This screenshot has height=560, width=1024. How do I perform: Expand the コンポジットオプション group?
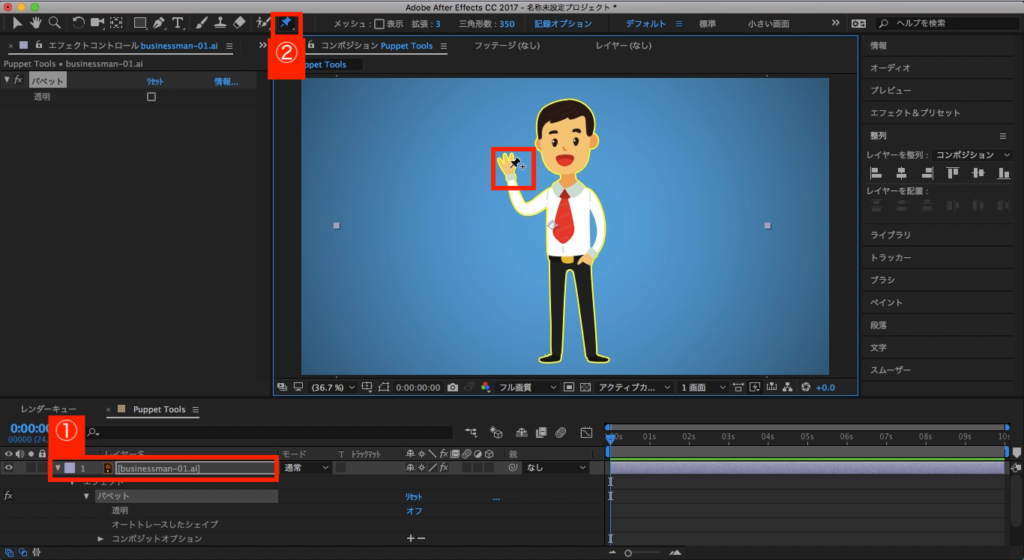100,539
